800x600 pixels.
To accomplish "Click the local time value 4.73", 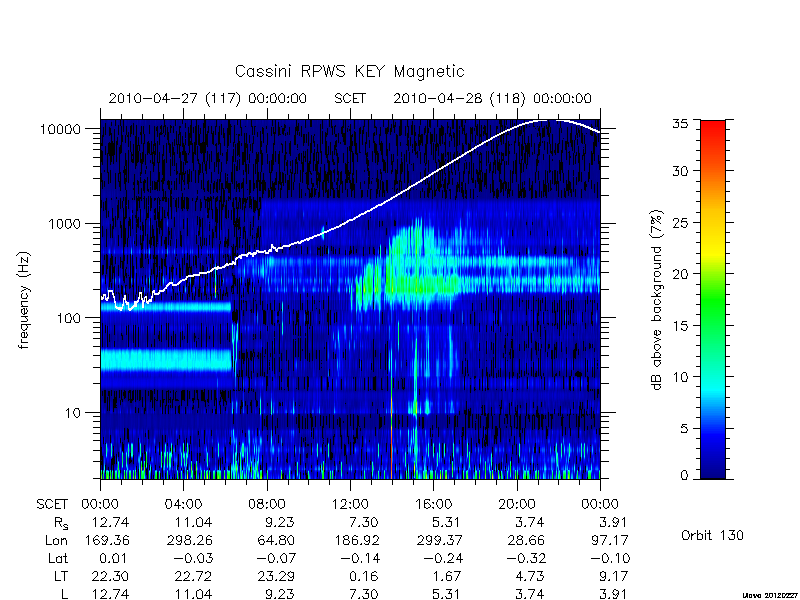I will [531, 577].
